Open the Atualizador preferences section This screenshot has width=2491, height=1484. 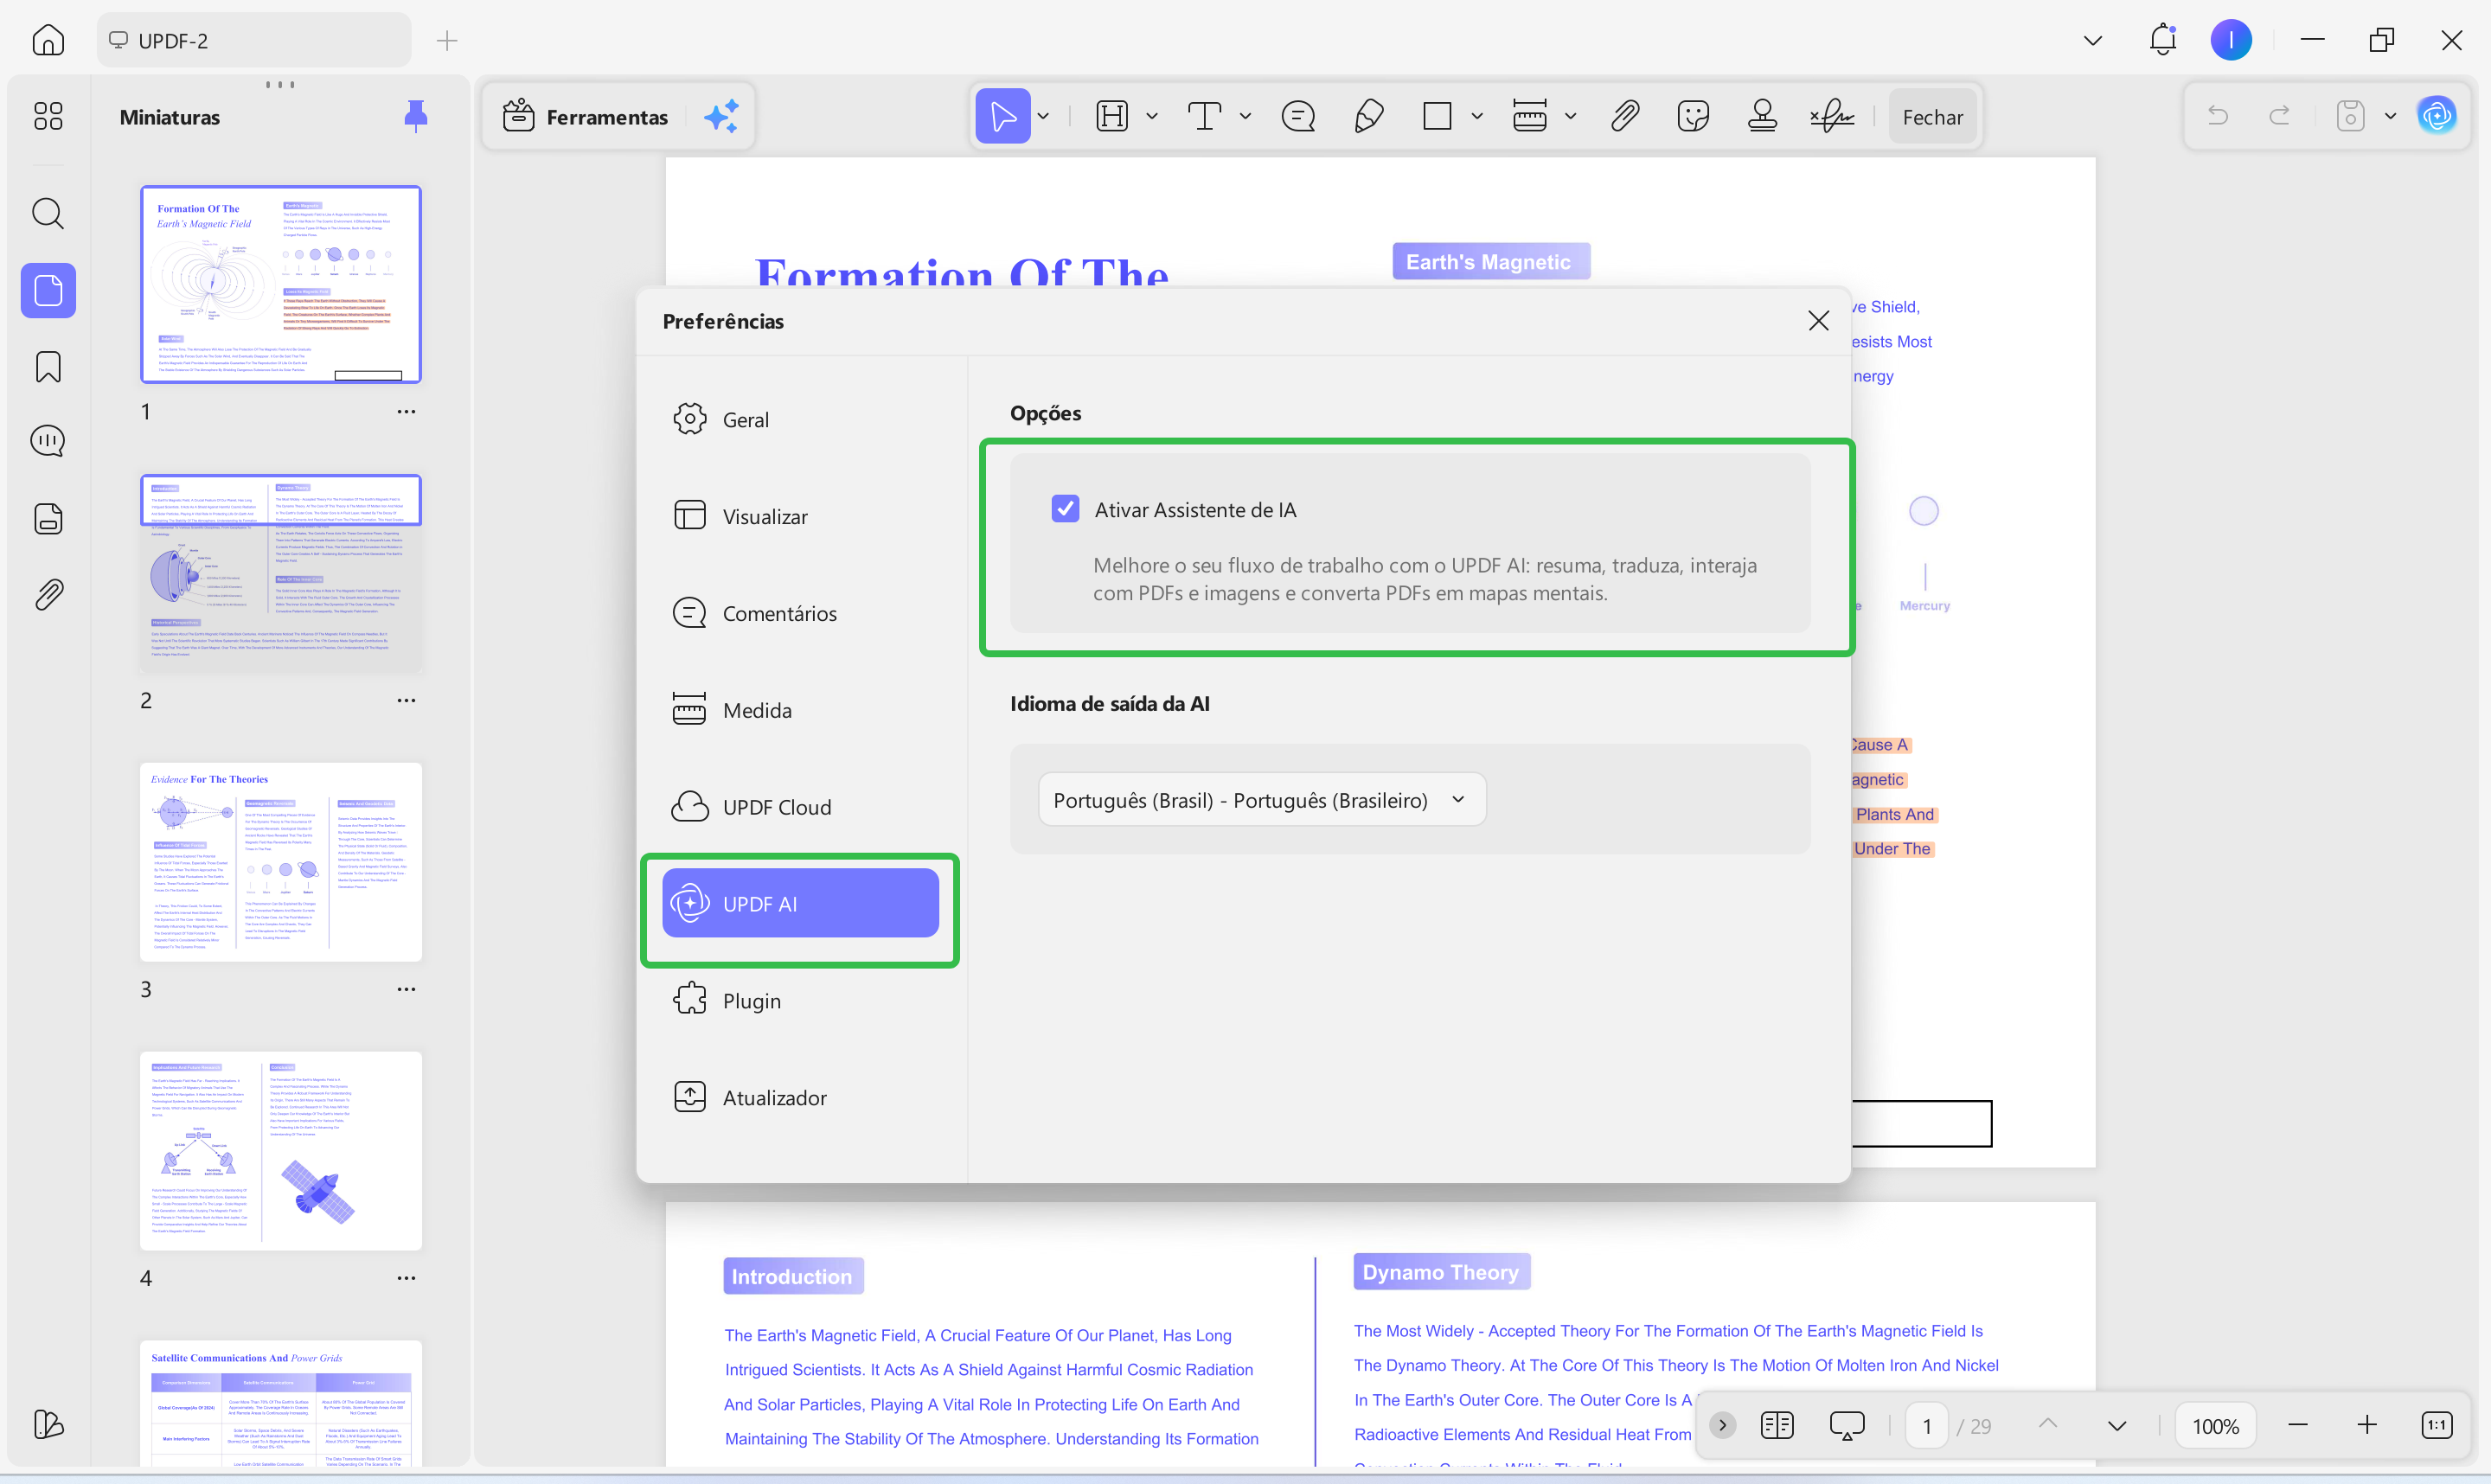[x=801, y=1098]
